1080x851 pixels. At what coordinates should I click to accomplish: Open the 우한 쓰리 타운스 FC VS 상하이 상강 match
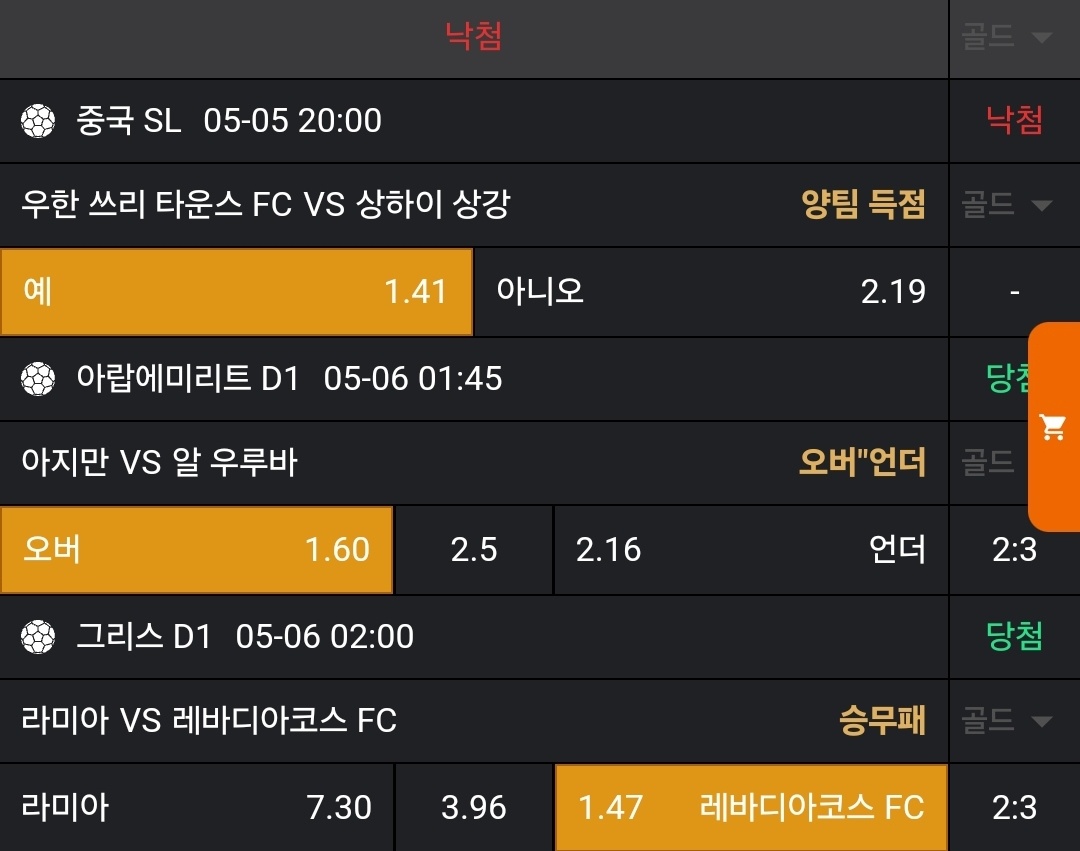[266, 205]
